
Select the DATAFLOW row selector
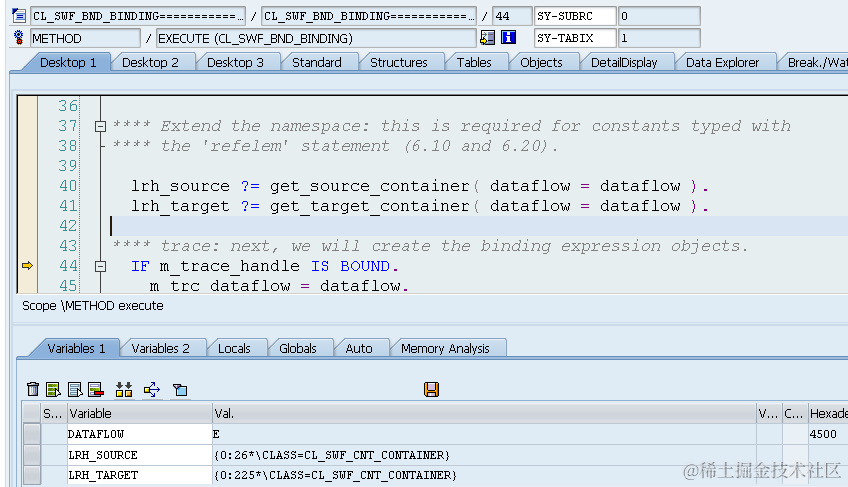32,434
